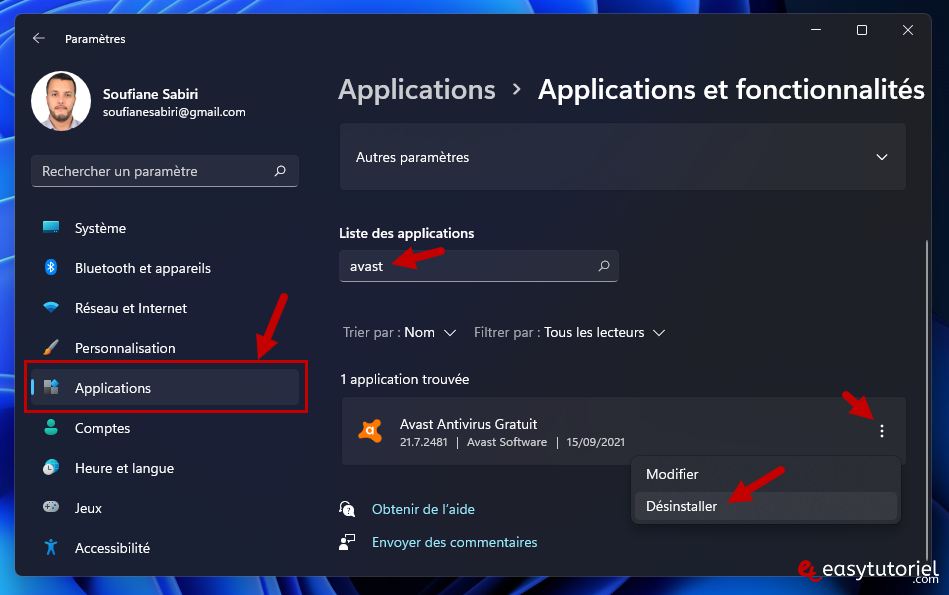The width and height of the screenshot is (949, 595).
Task: Click the Wi-Fi network icon in sidebar
Action: [x=51, y=307]
